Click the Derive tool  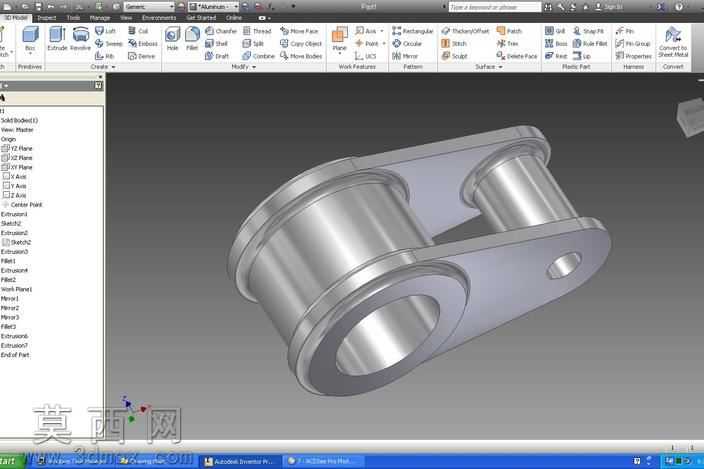coord(141,56)
